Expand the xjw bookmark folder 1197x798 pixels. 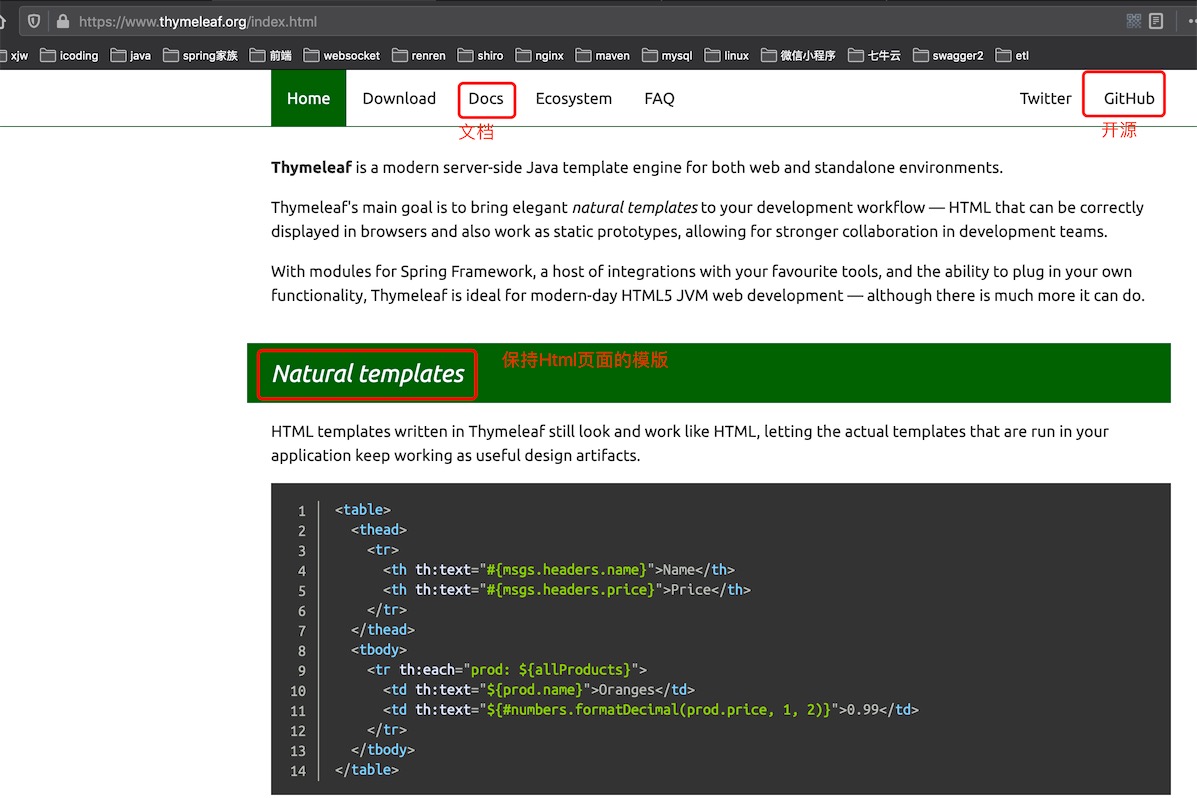click(14, 56)
